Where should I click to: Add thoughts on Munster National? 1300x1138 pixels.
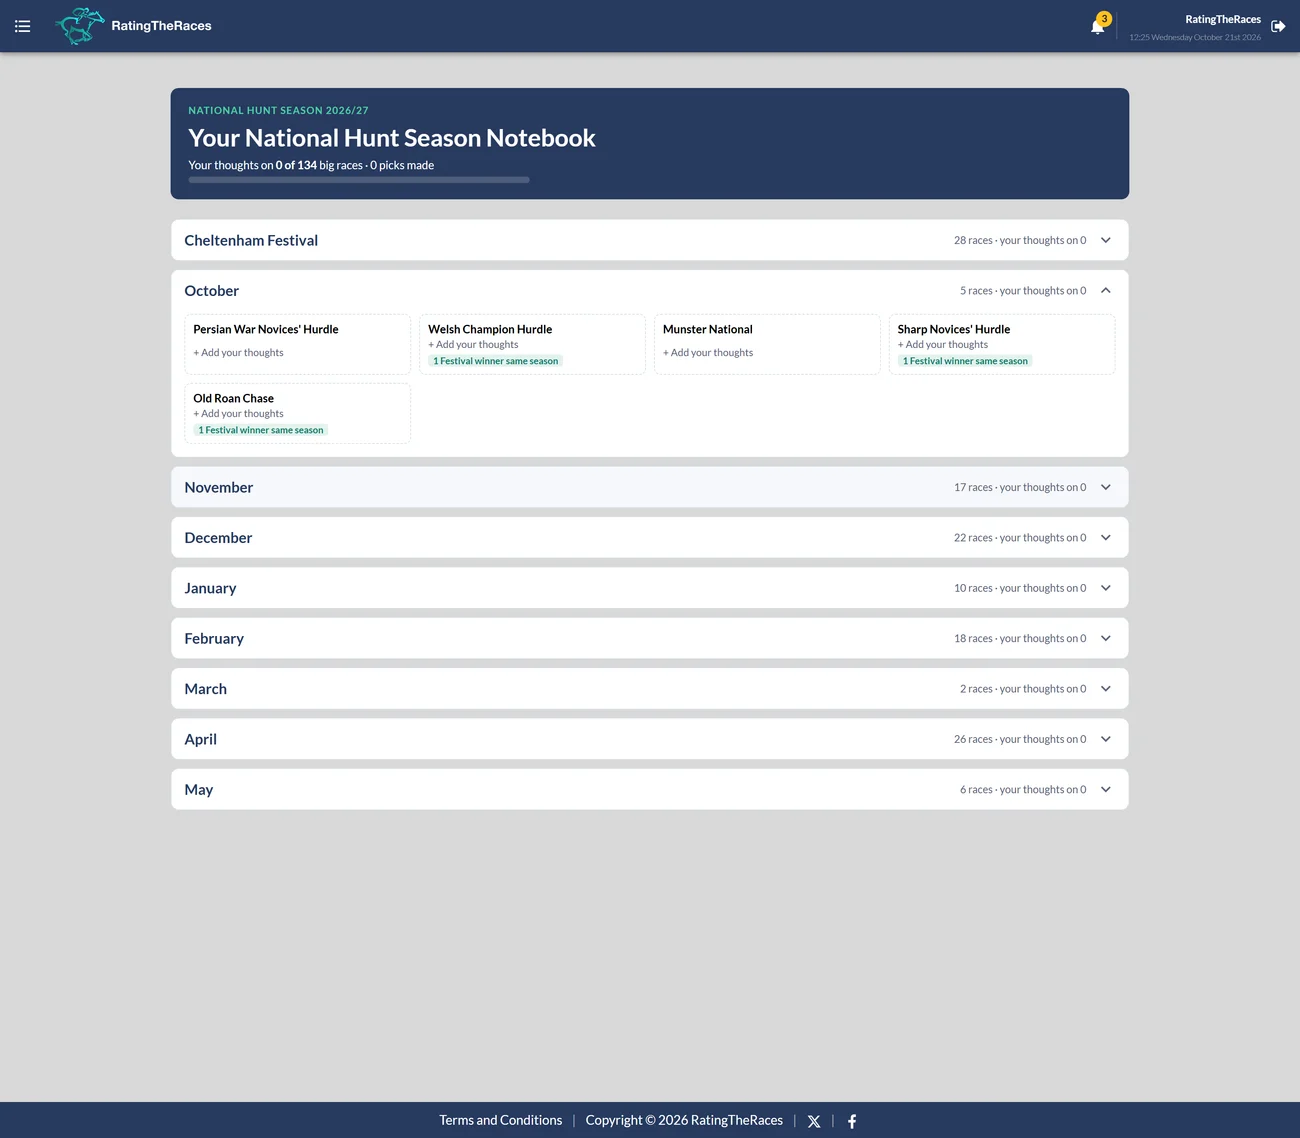(708, 353)
